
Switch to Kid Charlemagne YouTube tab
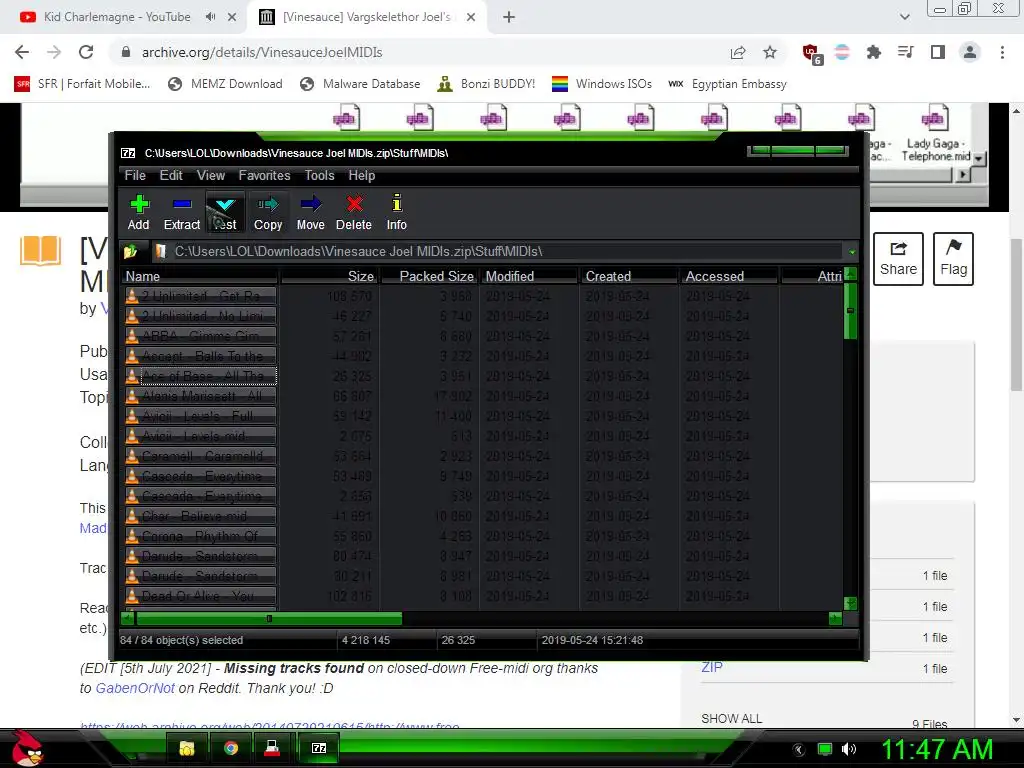[117, 17]
